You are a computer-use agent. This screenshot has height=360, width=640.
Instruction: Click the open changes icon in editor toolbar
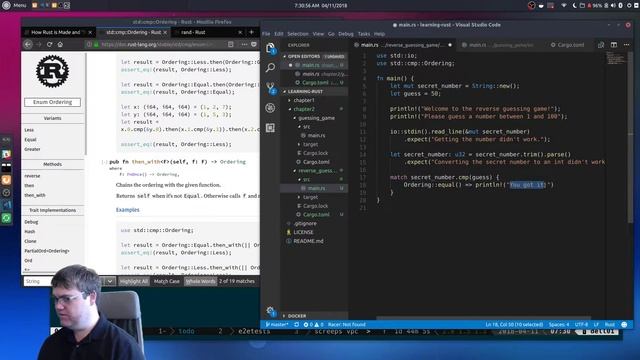(x=601, y=45)
